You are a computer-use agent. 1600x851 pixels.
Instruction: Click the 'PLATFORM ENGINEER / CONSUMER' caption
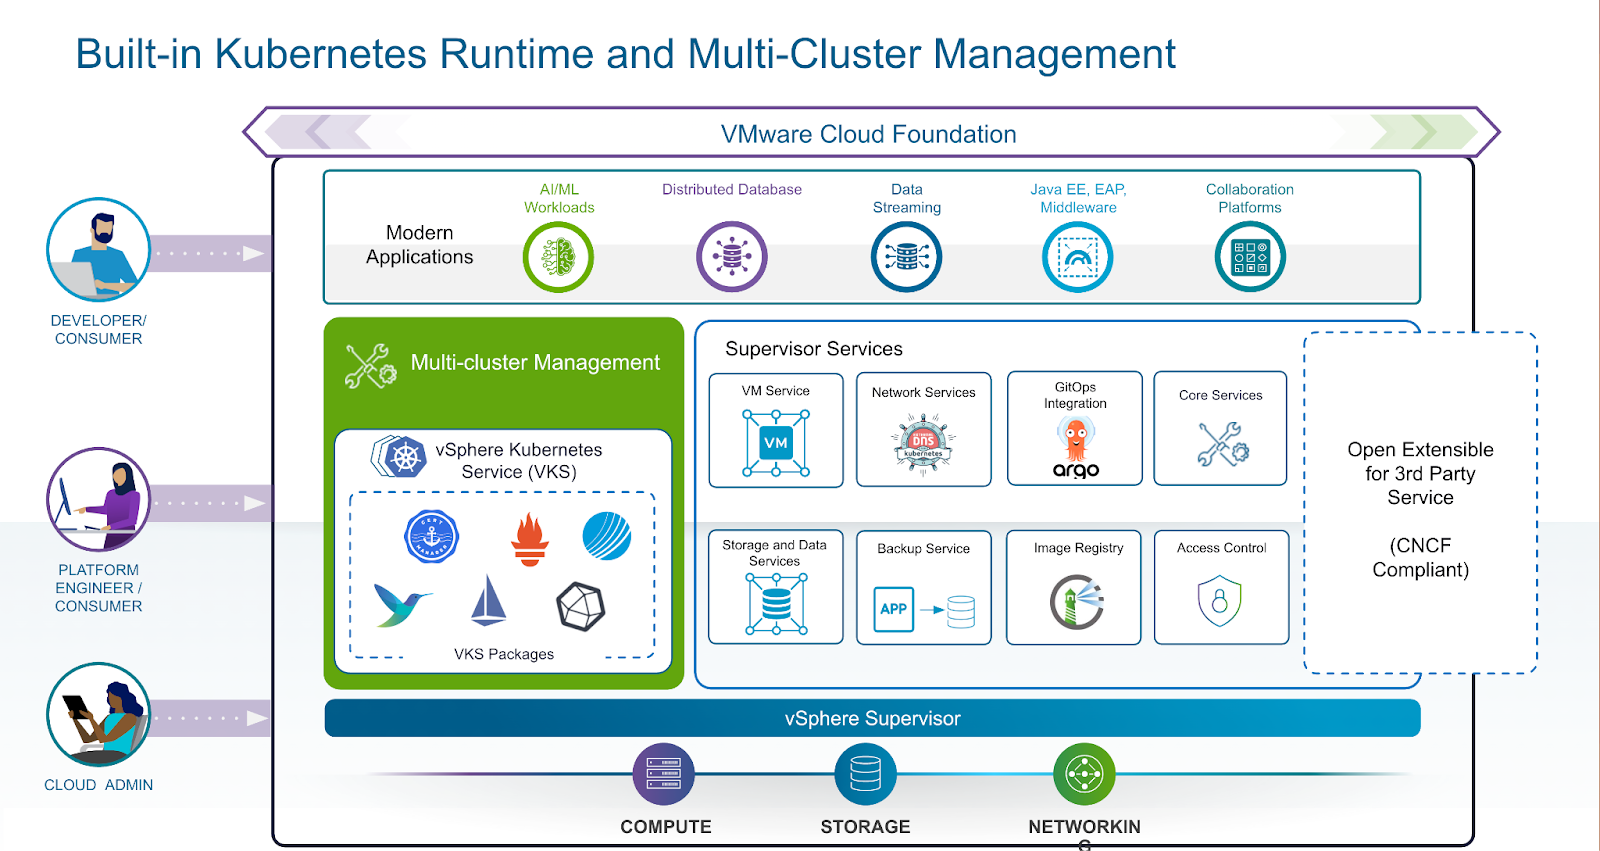click(x=98, y=588)
